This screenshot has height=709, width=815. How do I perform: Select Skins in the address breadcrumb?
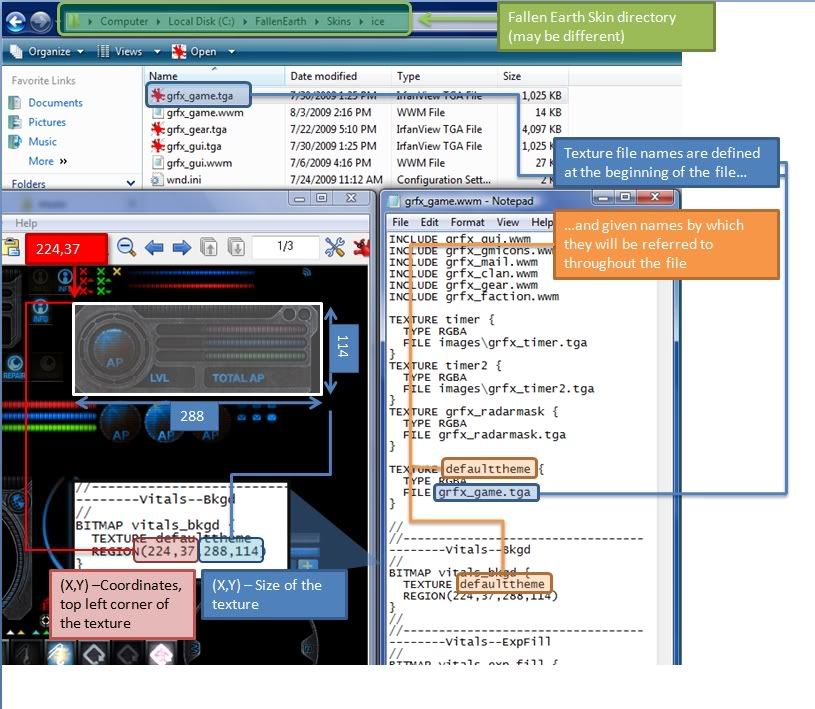pos(339,21)
